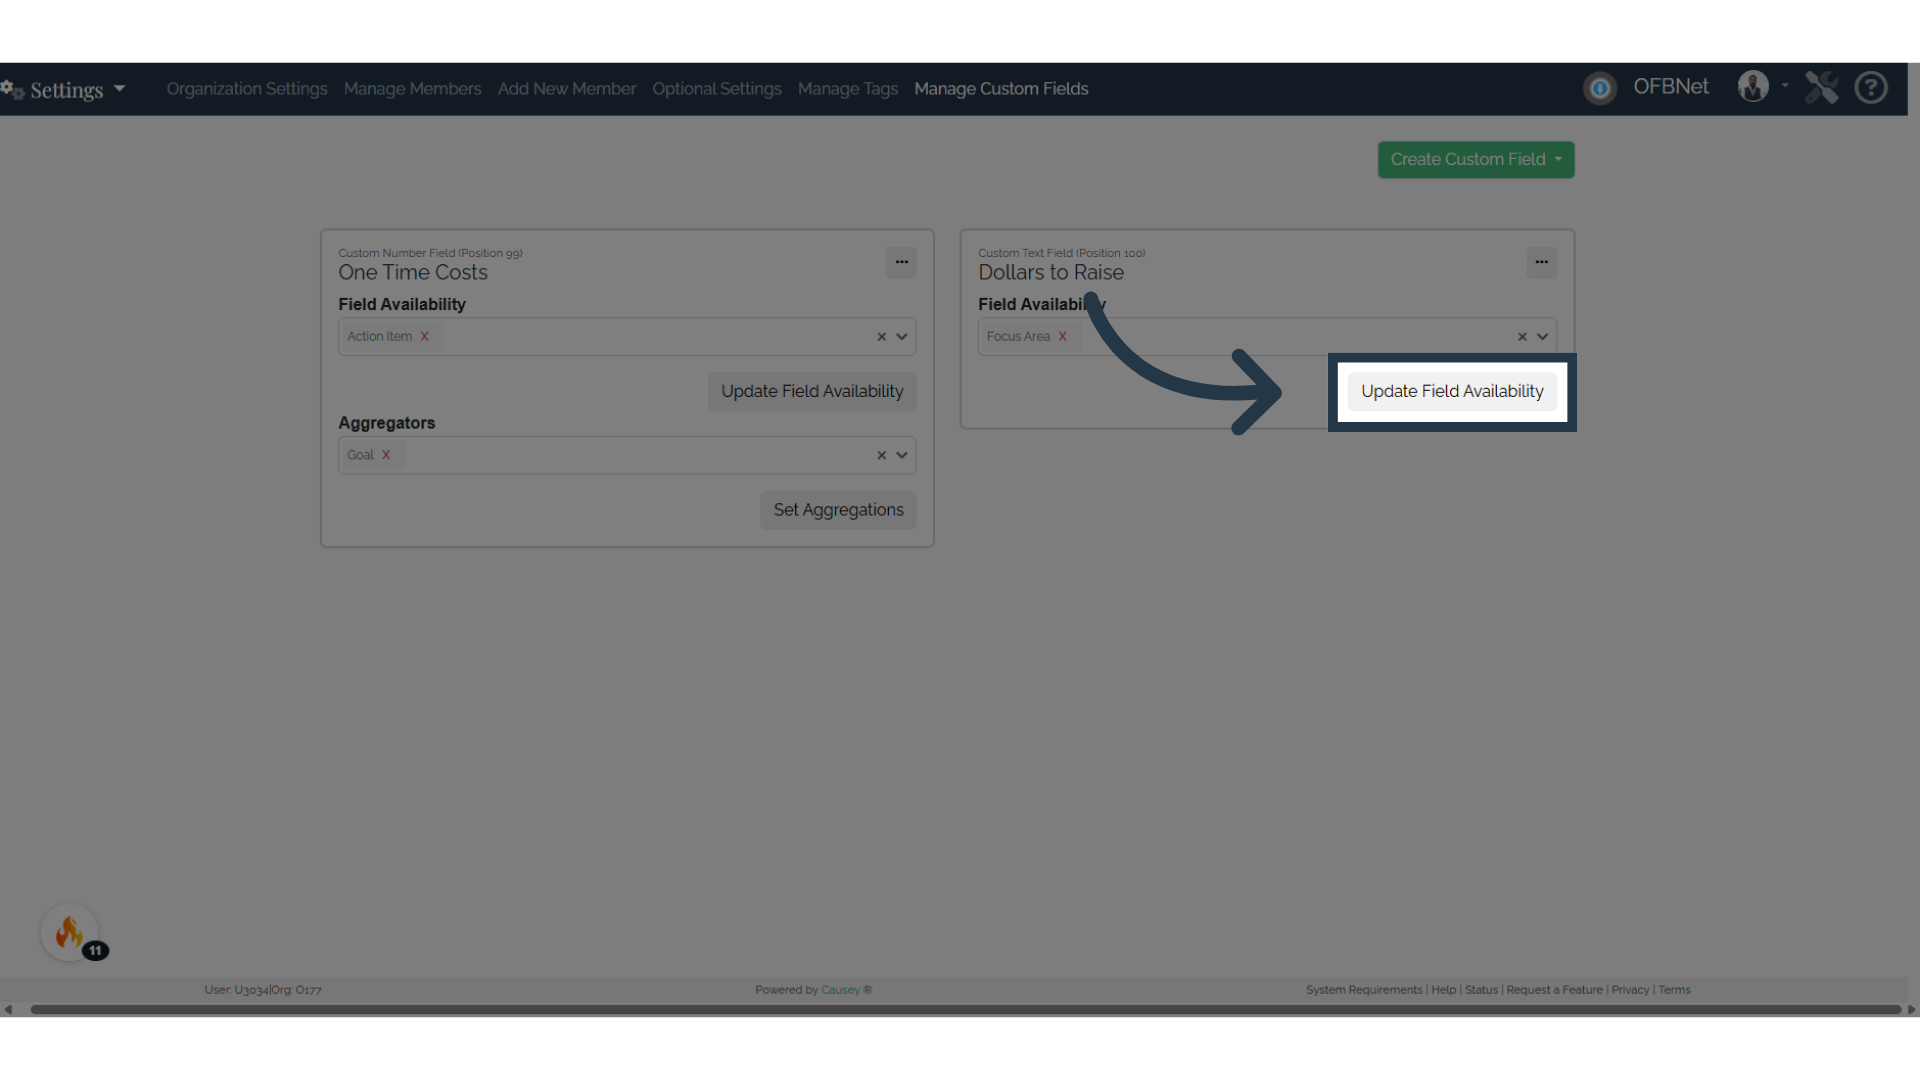The image size is (1920, 1080).
Task: Follow the Causey link in footer
Action: [840, 990]
